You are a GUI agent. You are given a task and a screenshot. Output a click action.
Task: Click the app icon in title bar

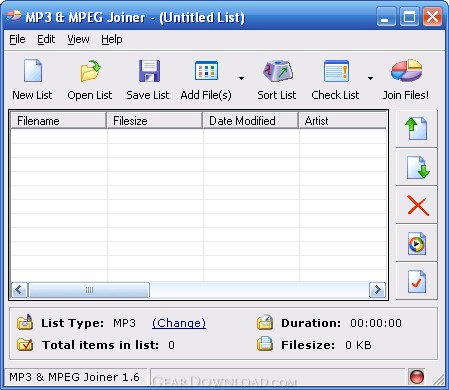(13, 16)
